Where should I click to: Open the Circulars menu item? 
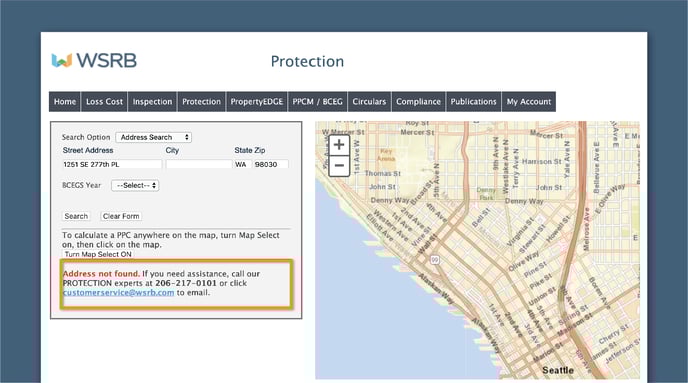pos(369,101)
